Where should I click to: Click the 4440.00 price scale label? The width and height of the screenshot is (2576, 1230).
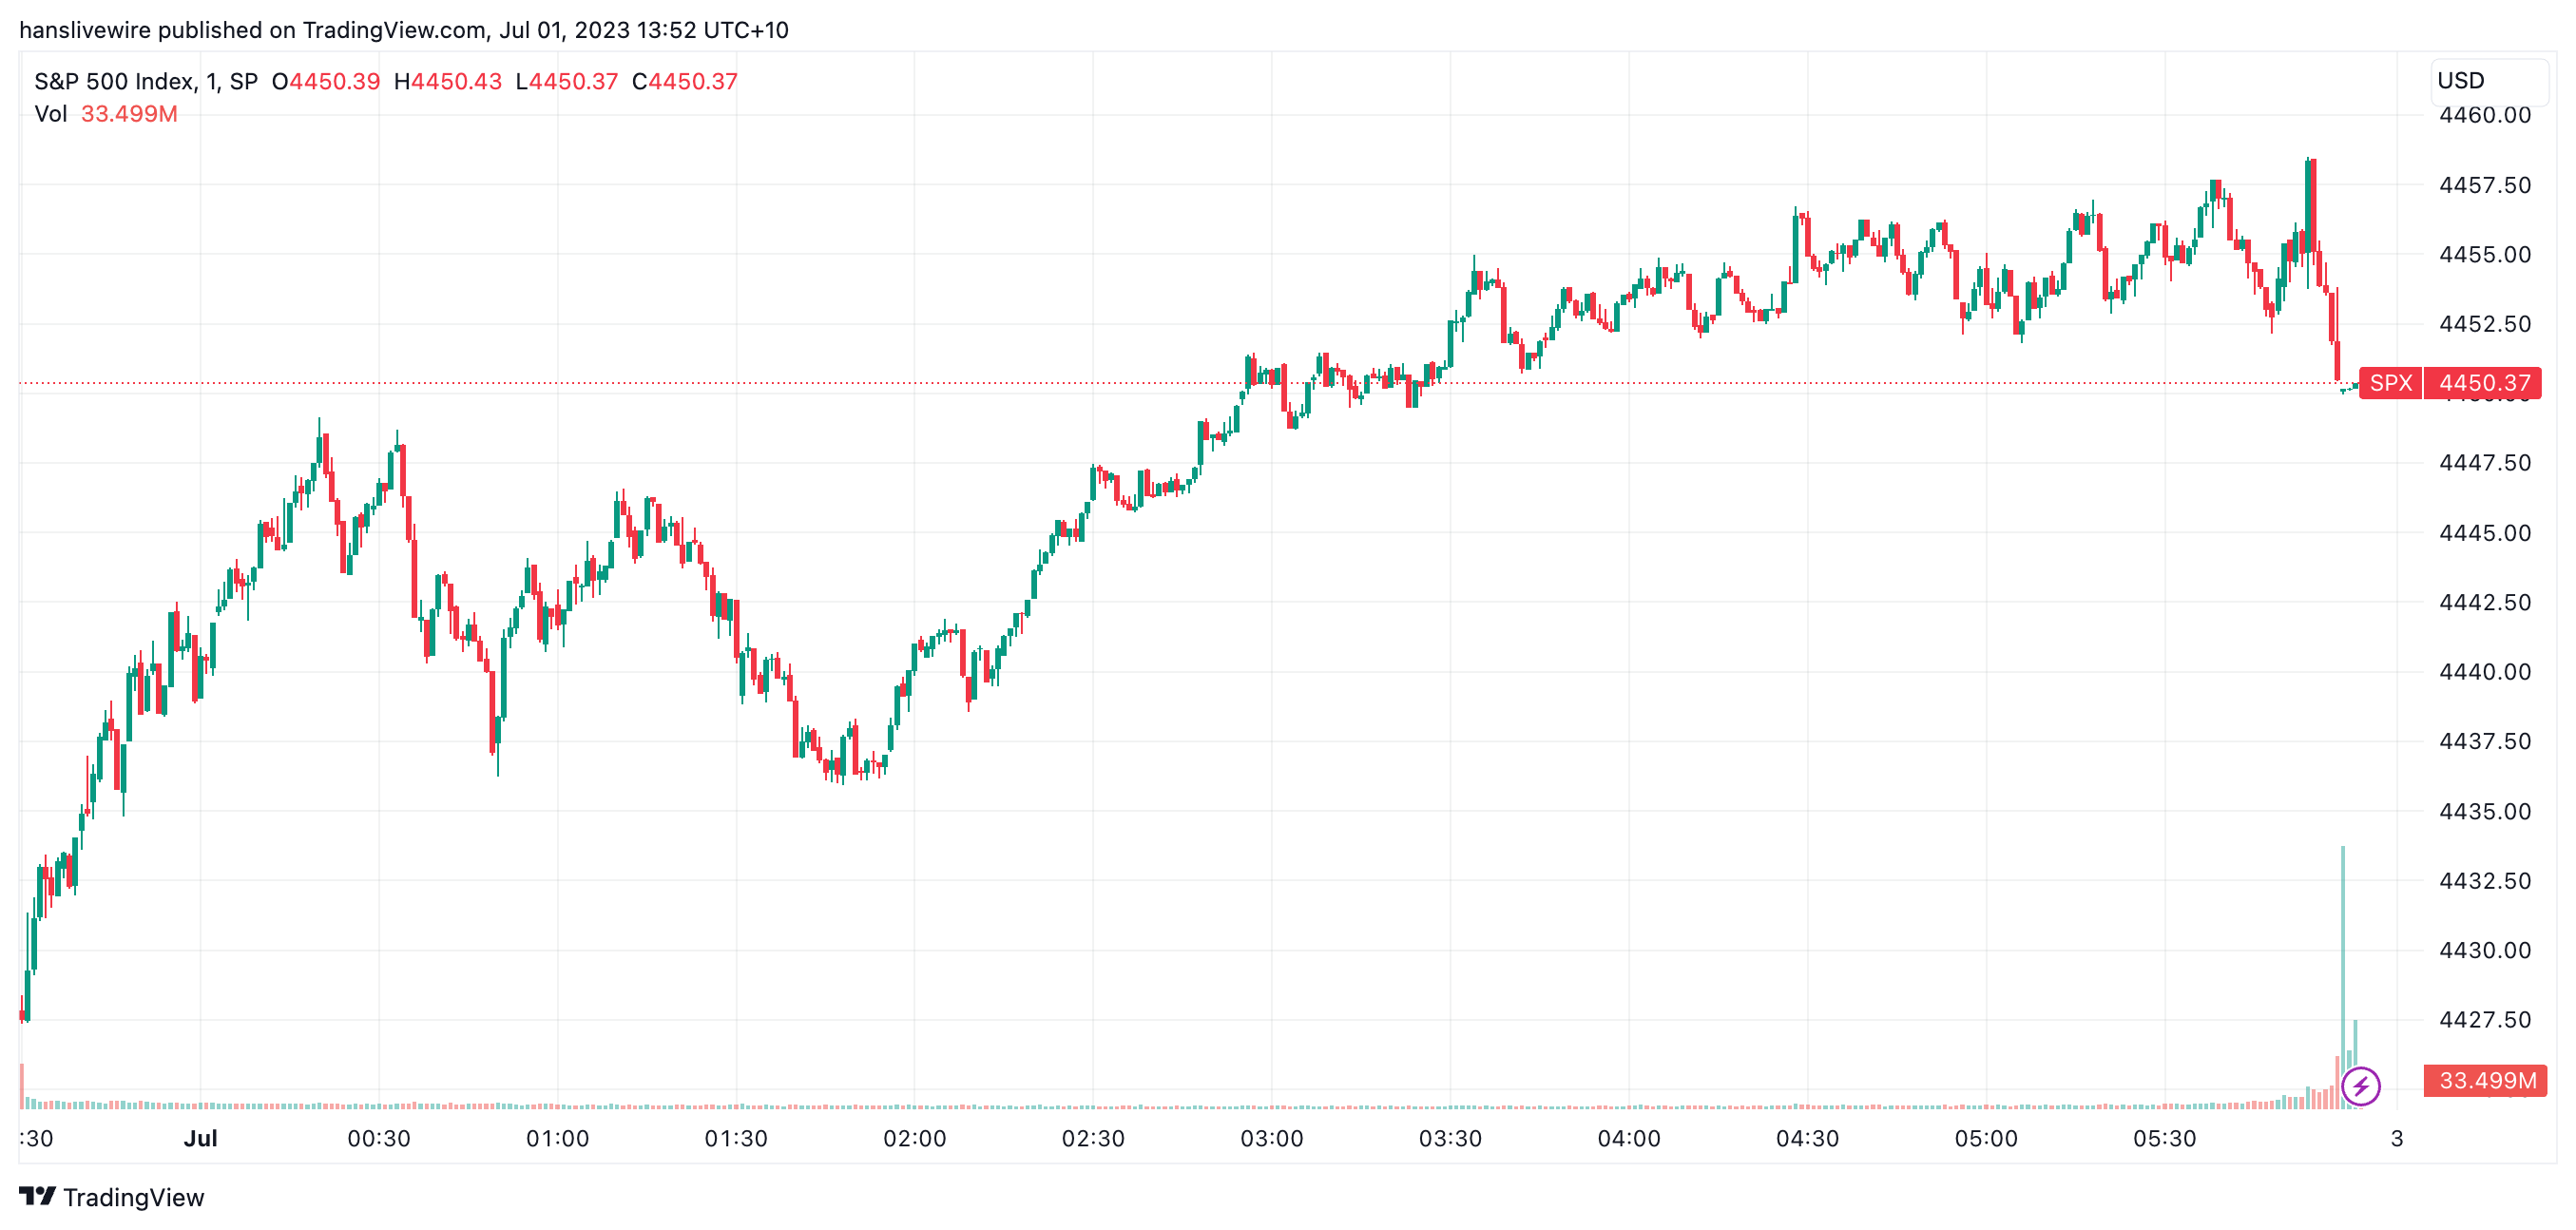click(x=2484, y=672)
